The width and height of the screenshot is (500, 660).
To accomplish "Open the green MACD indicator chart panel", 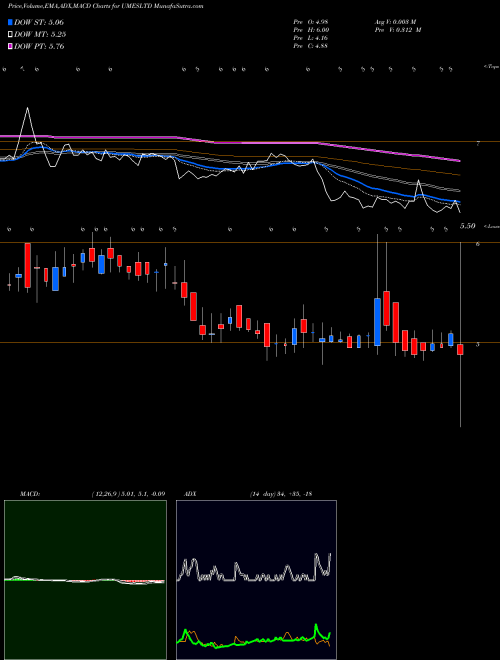I will pos(85,580).
